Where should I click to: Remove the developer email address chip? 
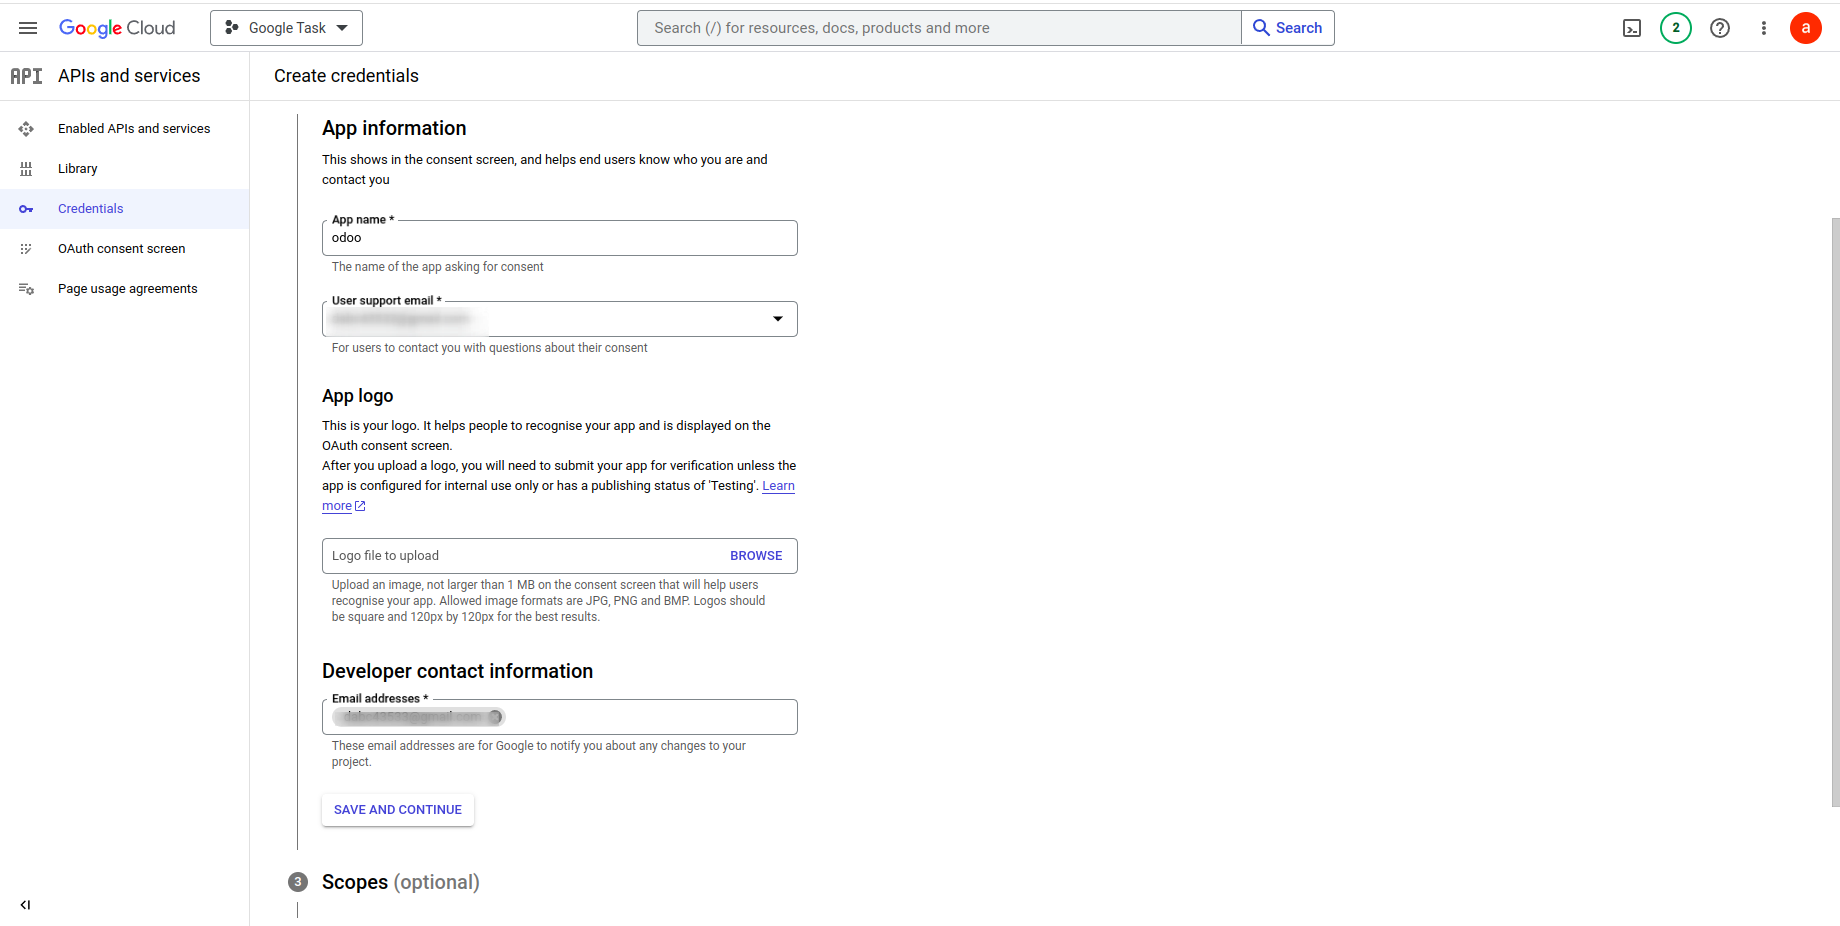point(495,717)
